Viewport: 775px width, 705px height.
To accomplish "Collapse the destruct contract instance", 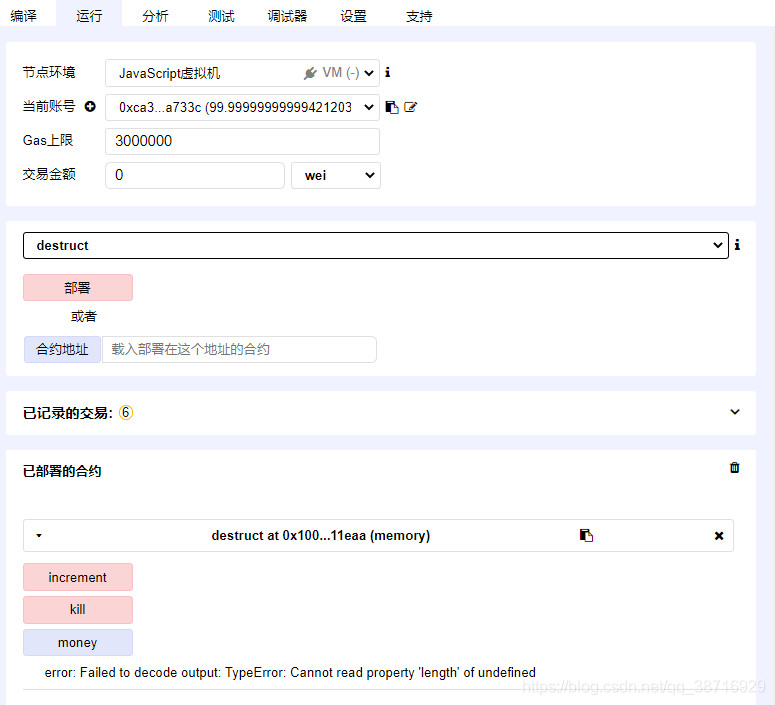I will [39, 535].
